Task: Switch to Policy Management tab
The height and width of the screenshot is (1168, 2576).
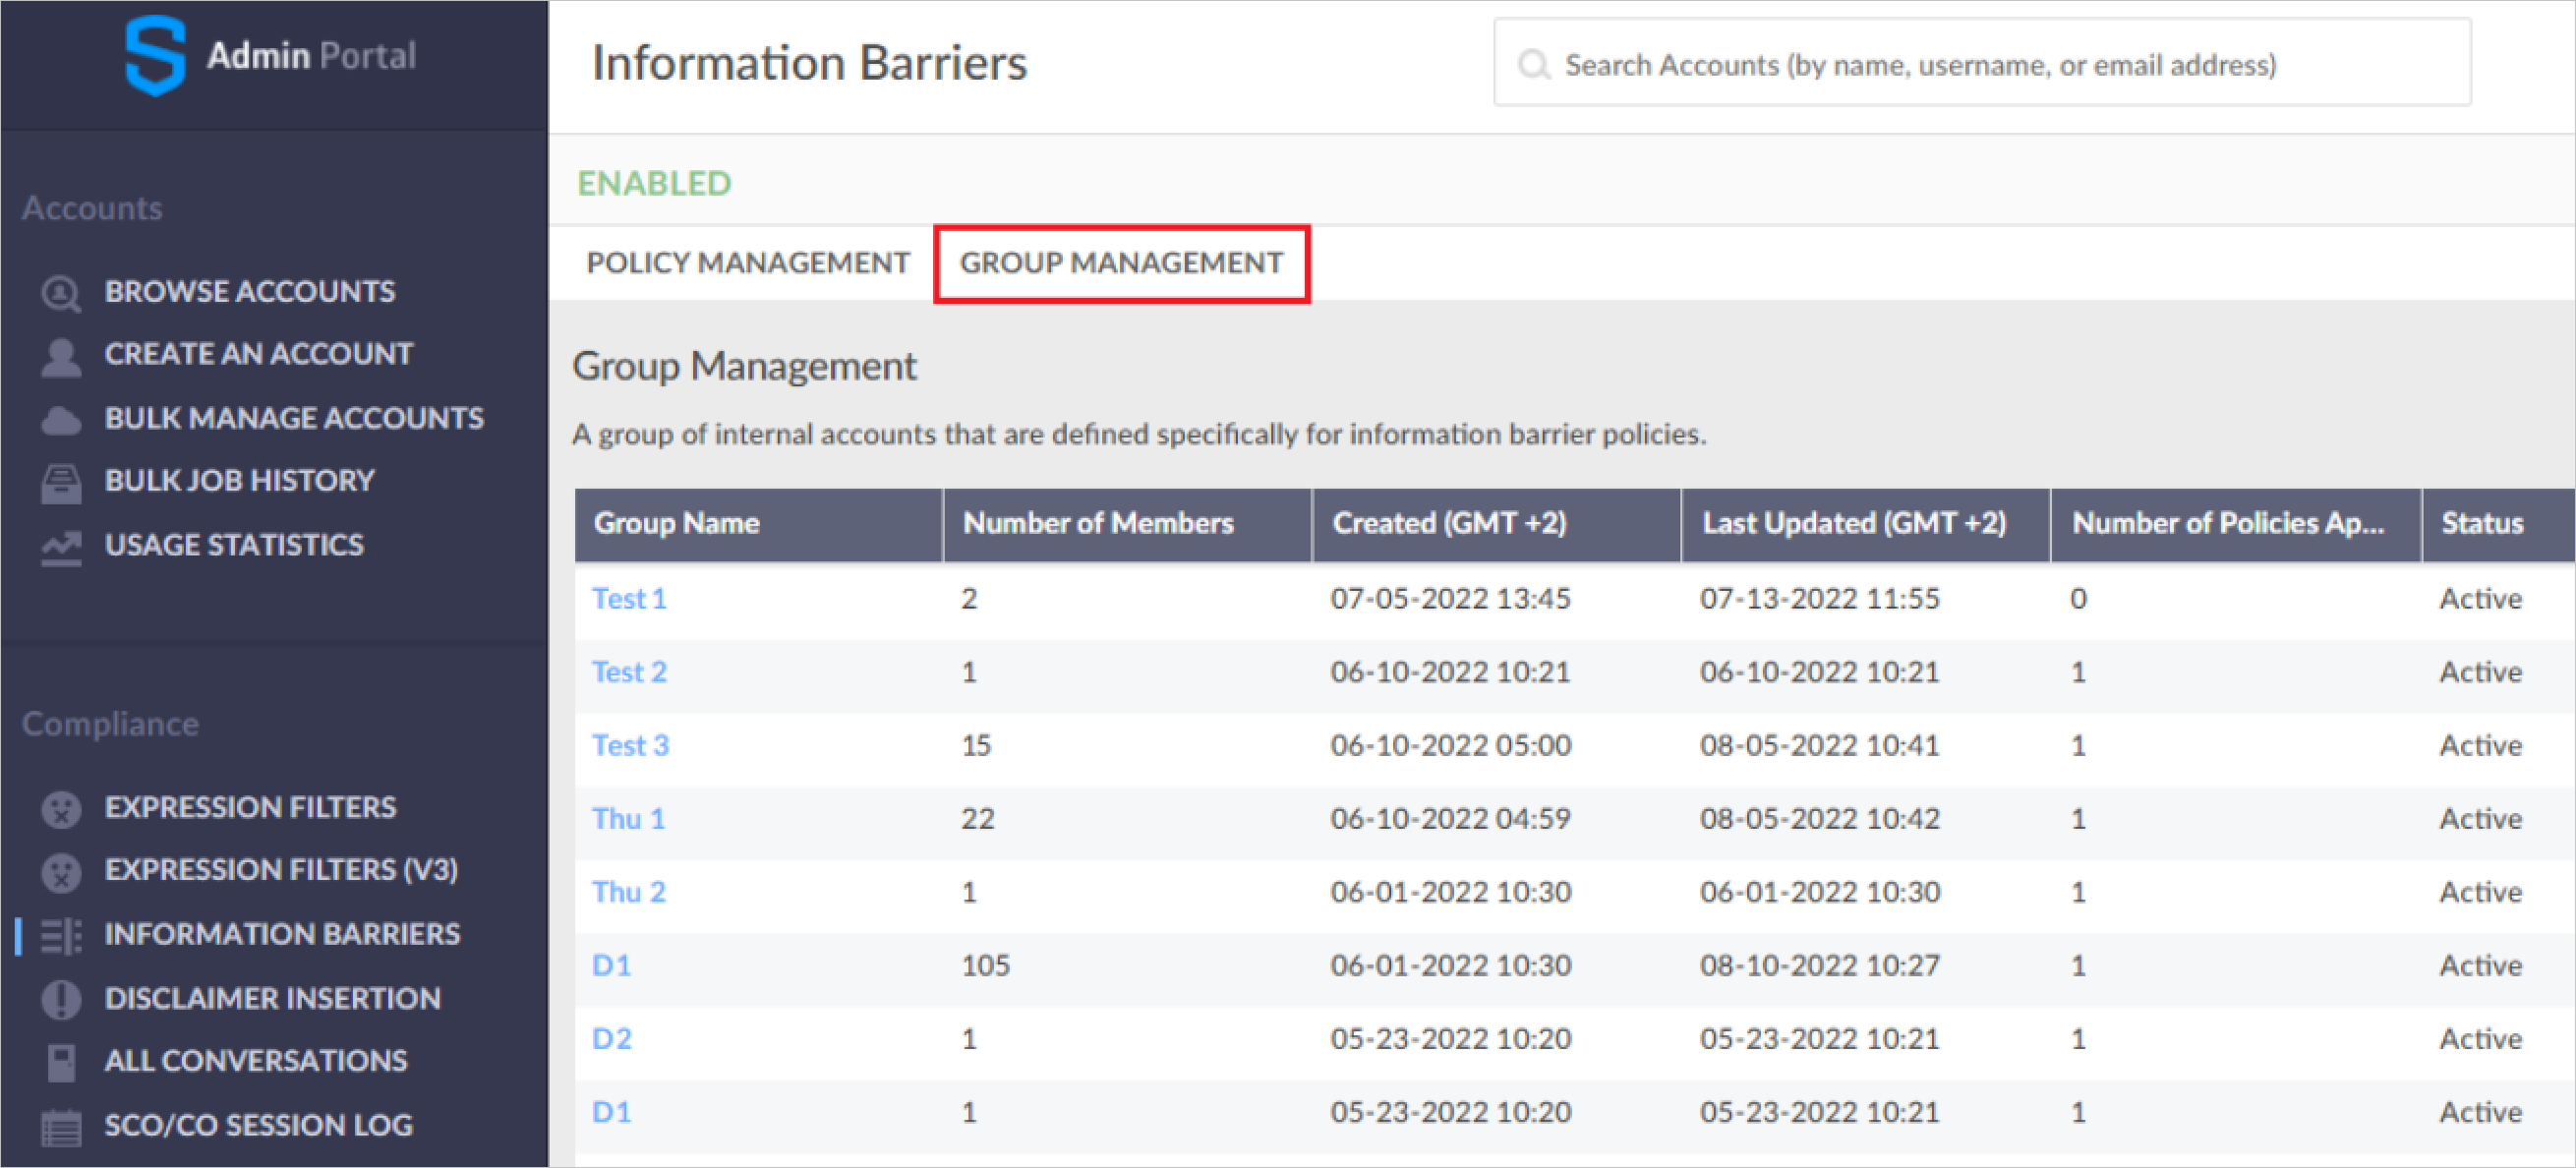Action: (x=748, y=263)
